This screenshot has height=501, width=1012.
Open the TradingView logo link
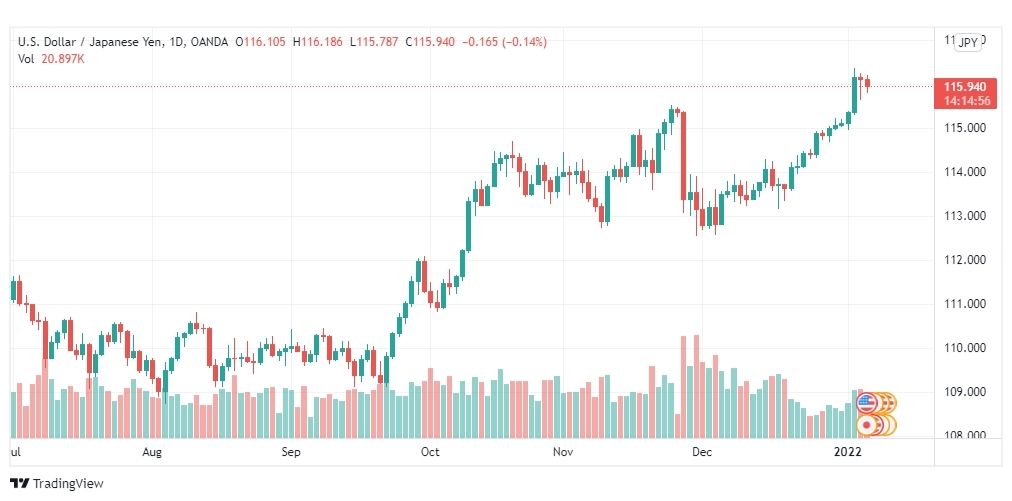[x=57, y=483]
